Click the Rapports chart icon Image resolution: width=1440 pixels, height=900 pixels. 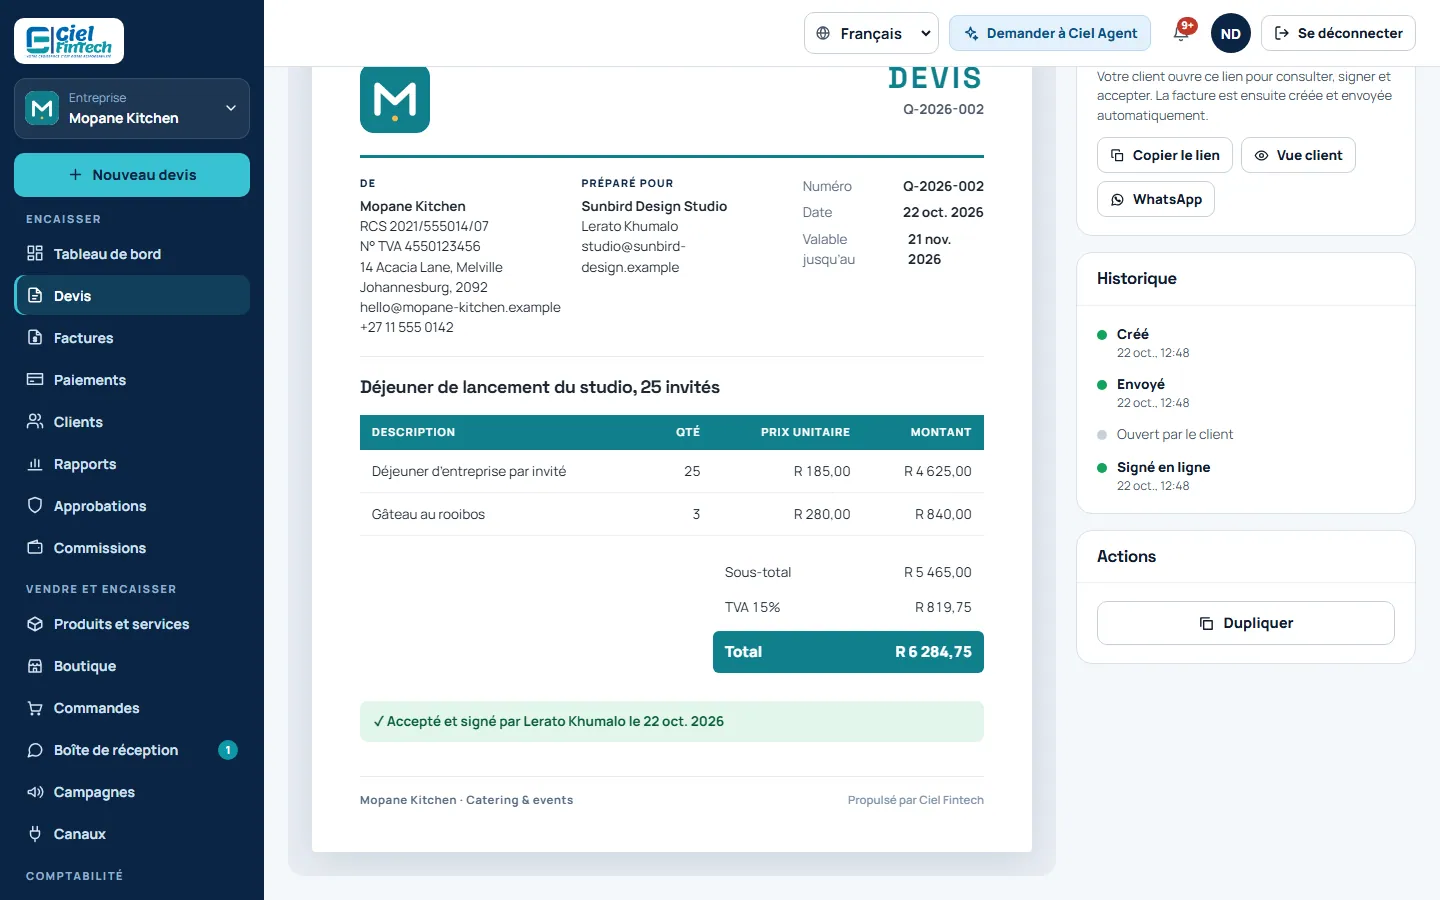pos(35,463)
